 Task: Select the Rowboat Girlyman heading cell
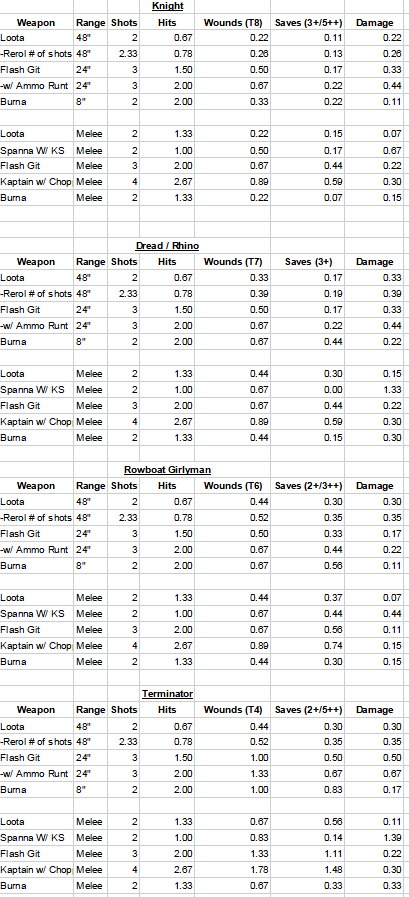coord(168,470)
